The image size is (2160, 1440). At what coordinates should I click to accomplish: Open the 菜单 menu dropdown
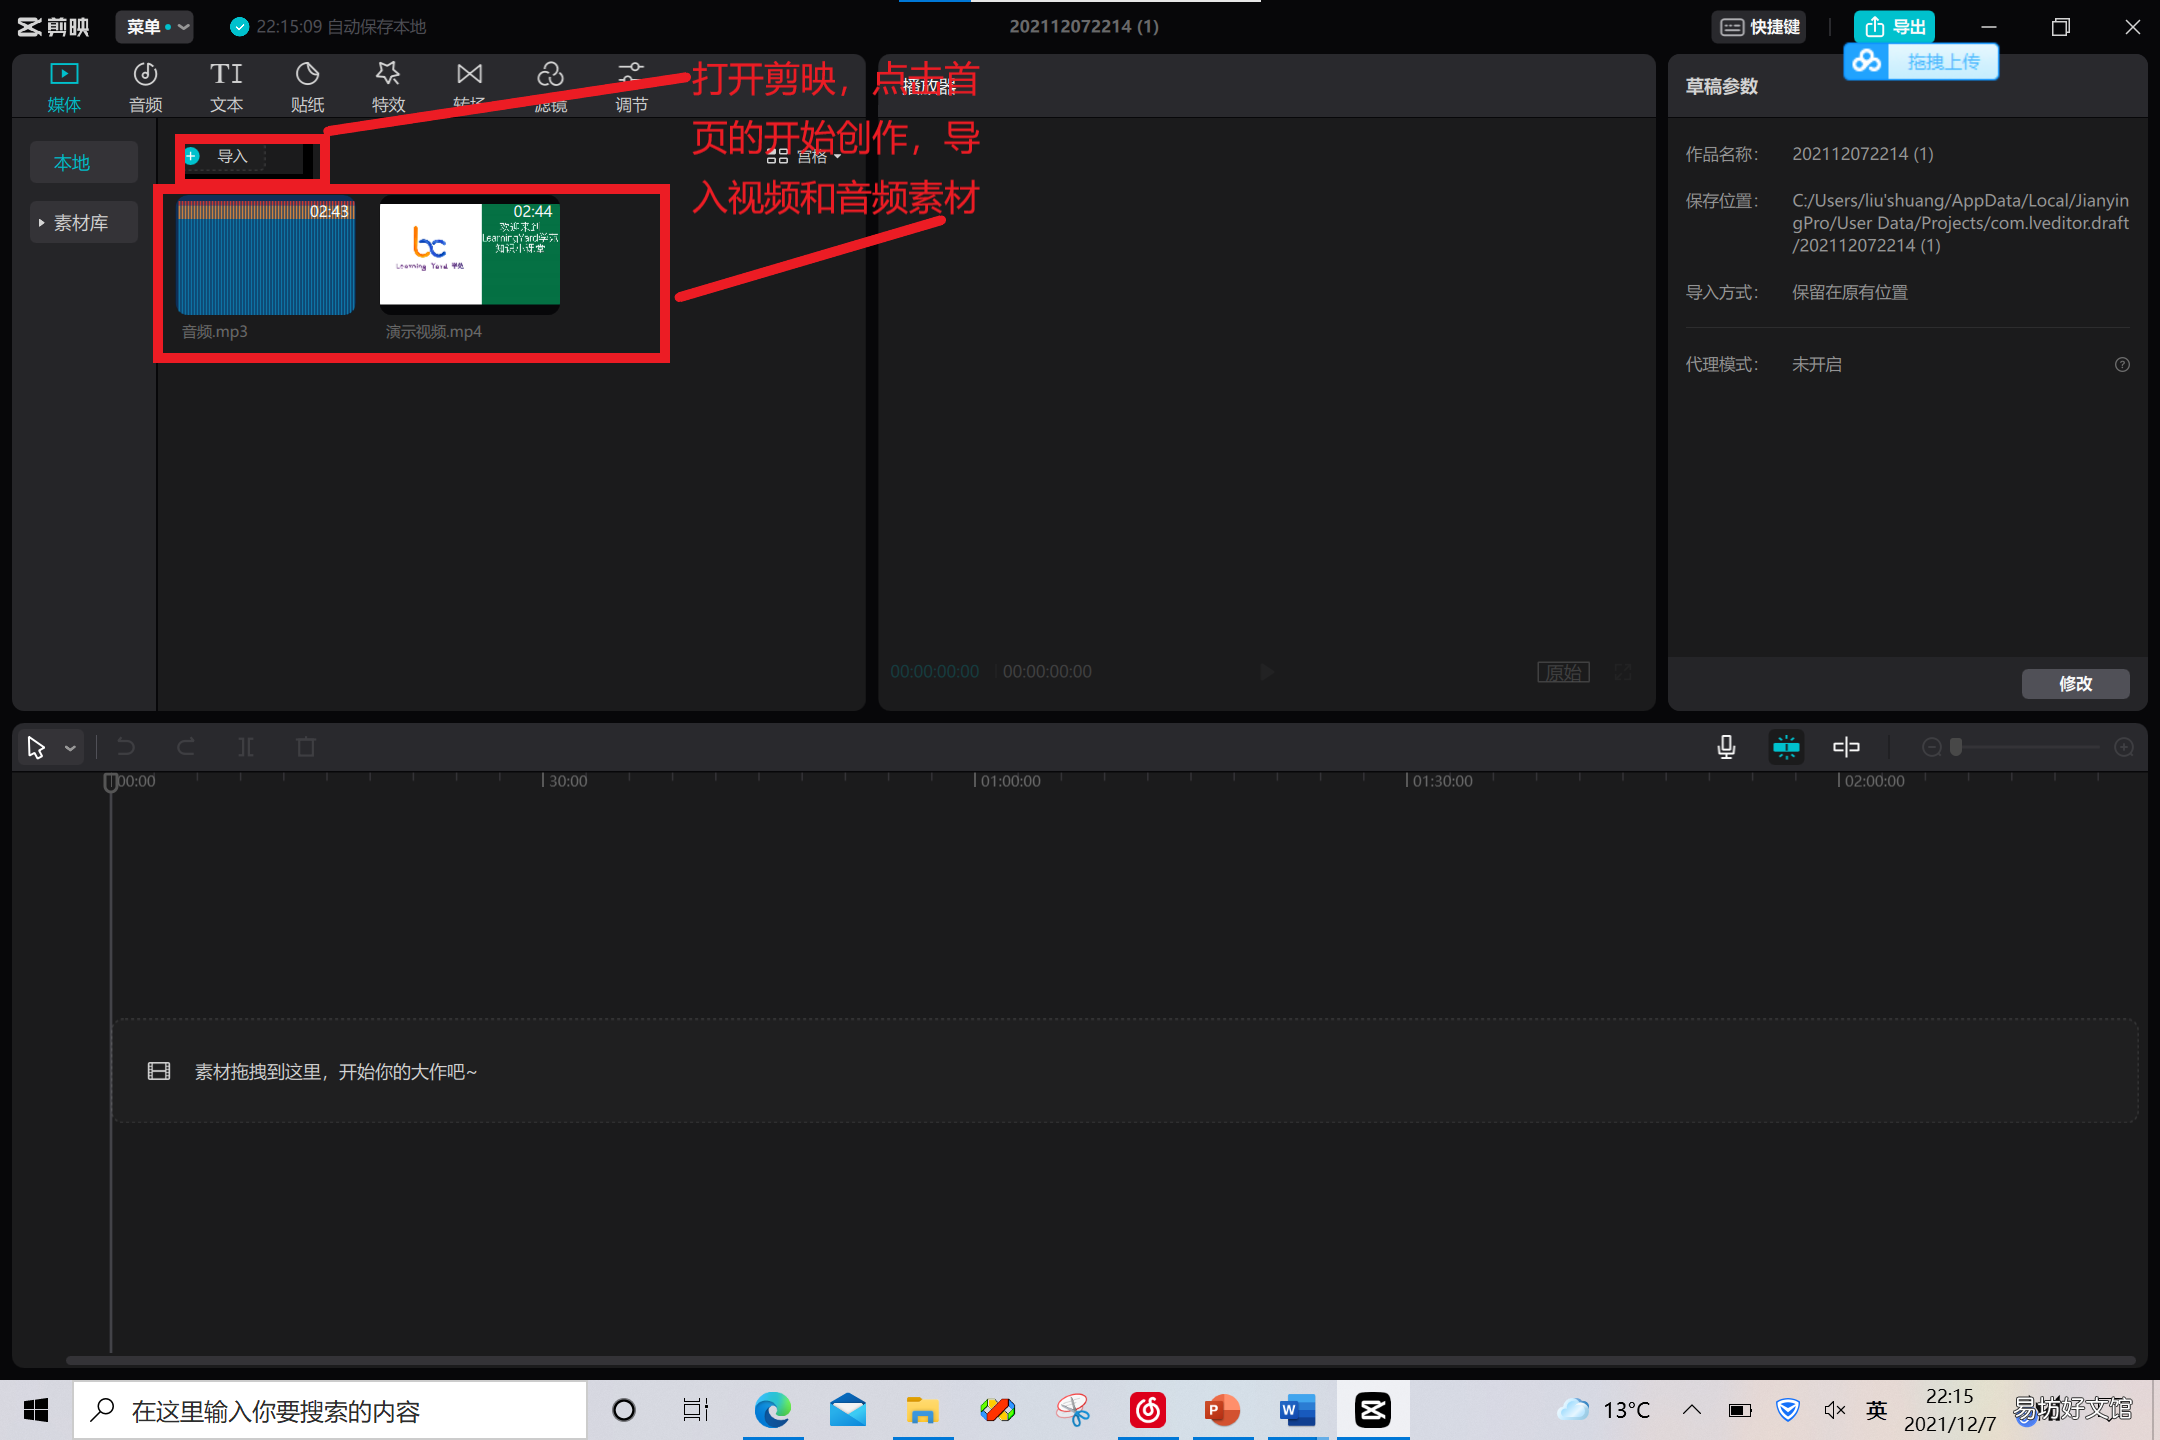(x=156, y=27)
